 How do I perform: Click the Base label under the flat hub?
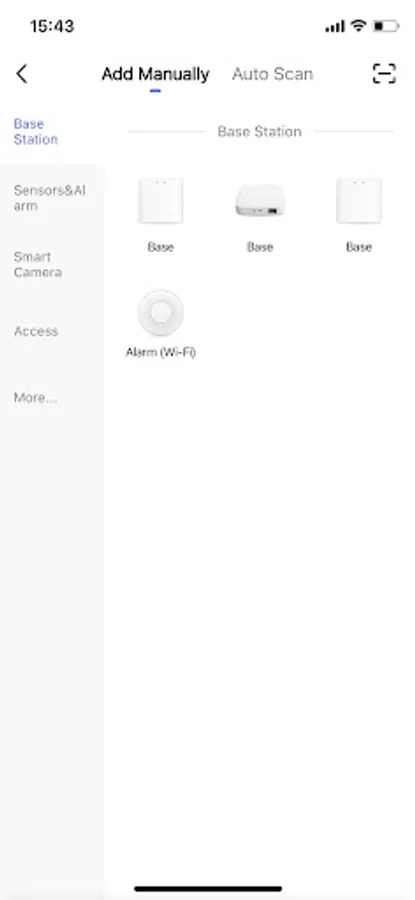(x=260, y=247)
